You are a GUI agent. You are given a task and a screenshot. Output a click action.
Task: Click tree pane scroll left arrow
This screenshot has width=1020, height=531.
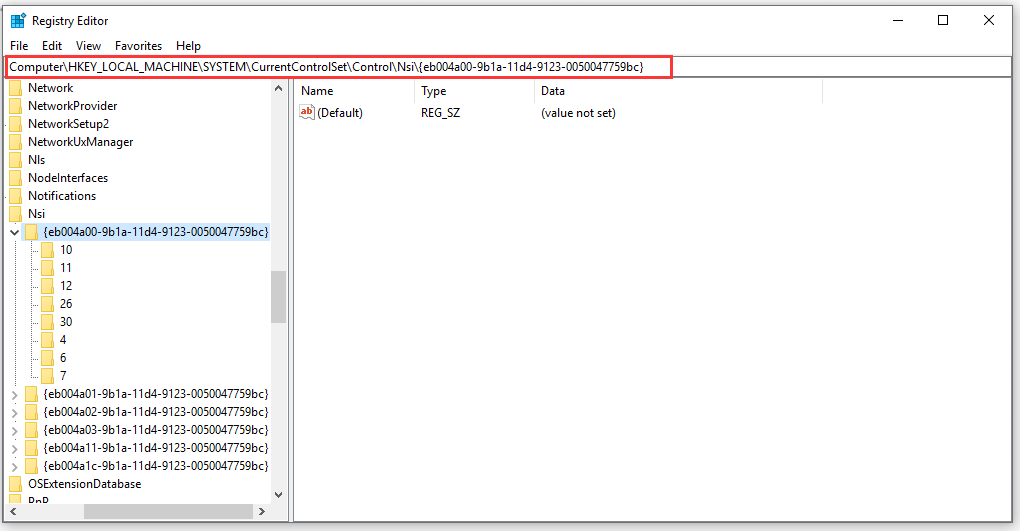click(13, 511)
